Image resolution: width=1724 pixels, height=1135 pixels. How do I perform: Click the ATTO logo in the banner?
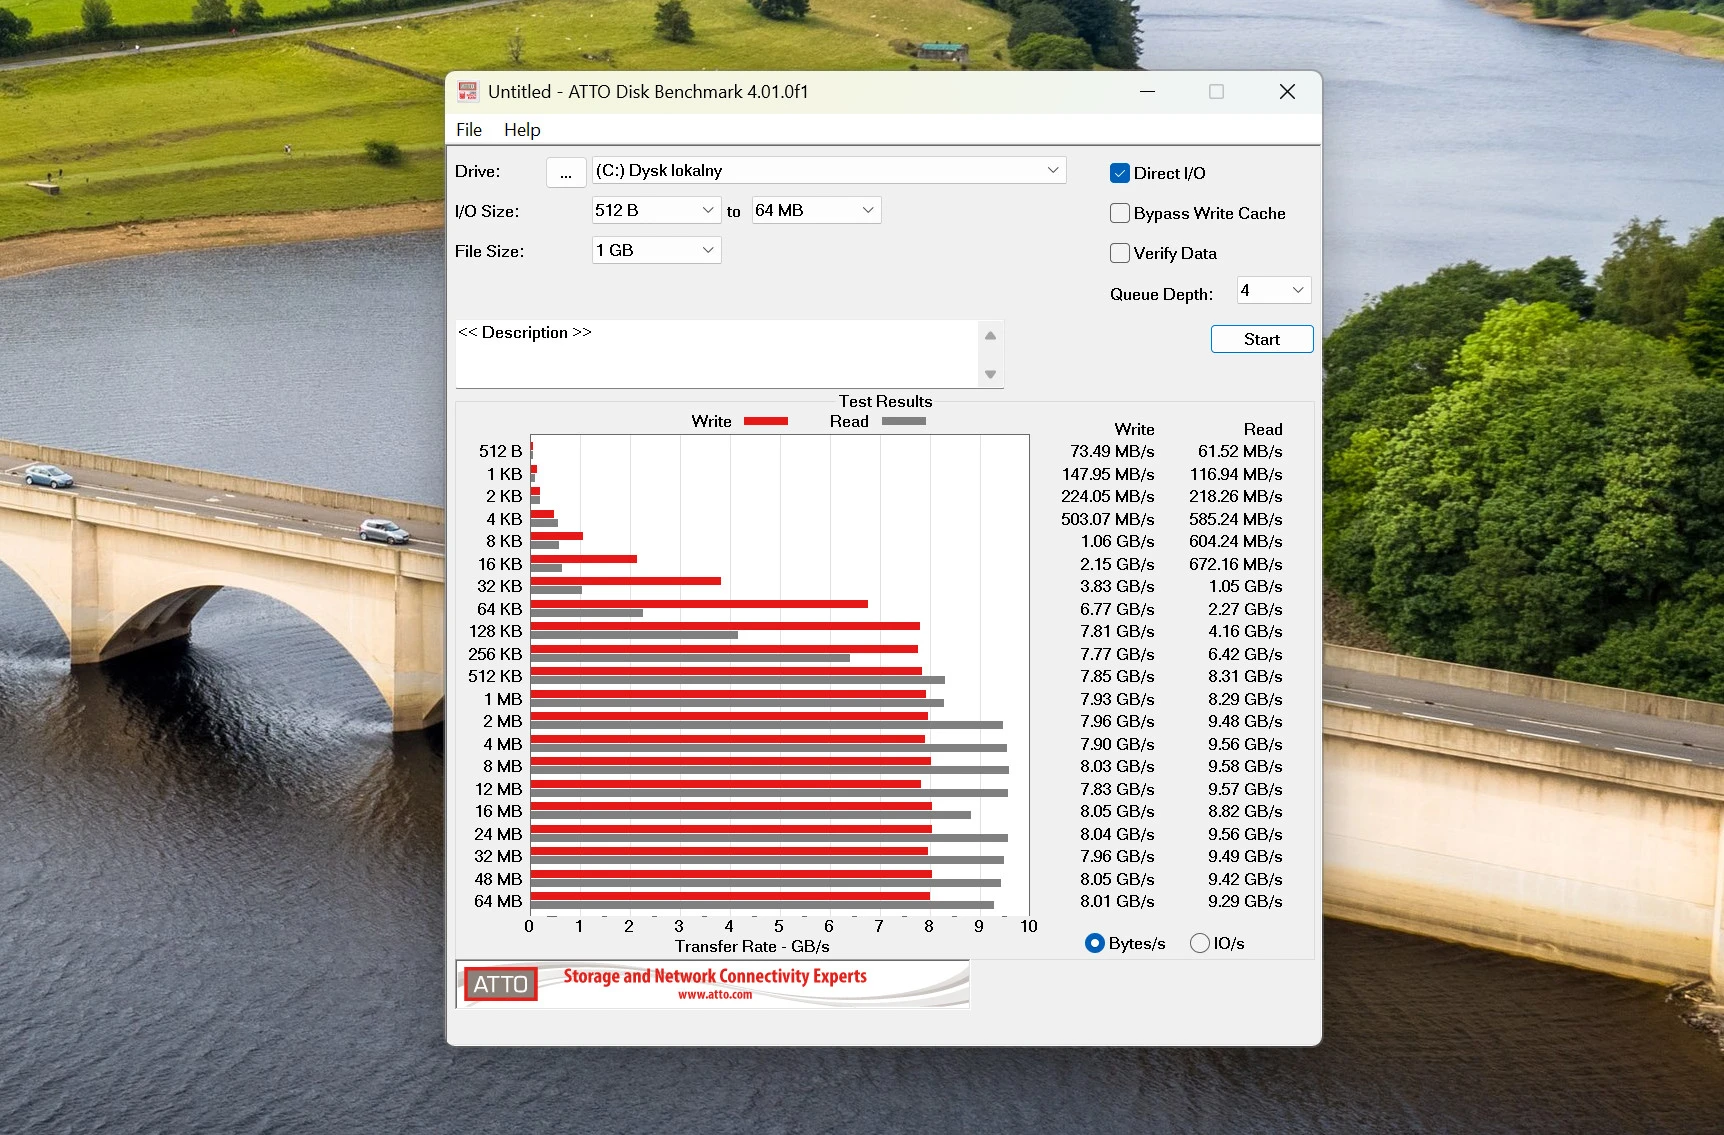coord(500,984)
